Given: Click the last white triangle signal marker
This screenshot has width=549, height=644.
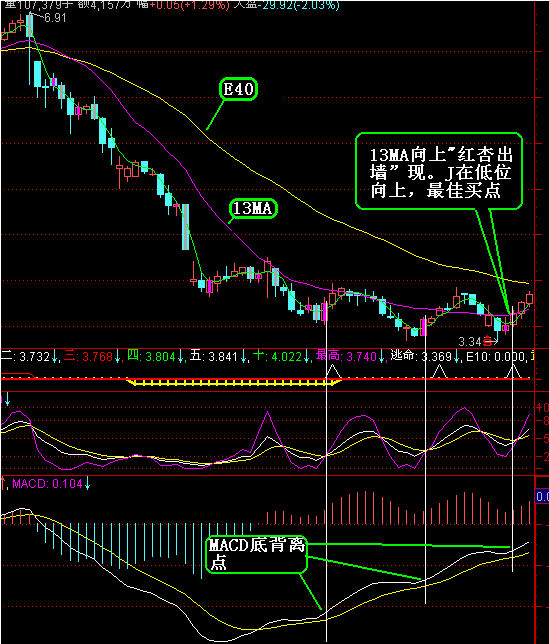Looking at the screenshot, I should [513, 371].
